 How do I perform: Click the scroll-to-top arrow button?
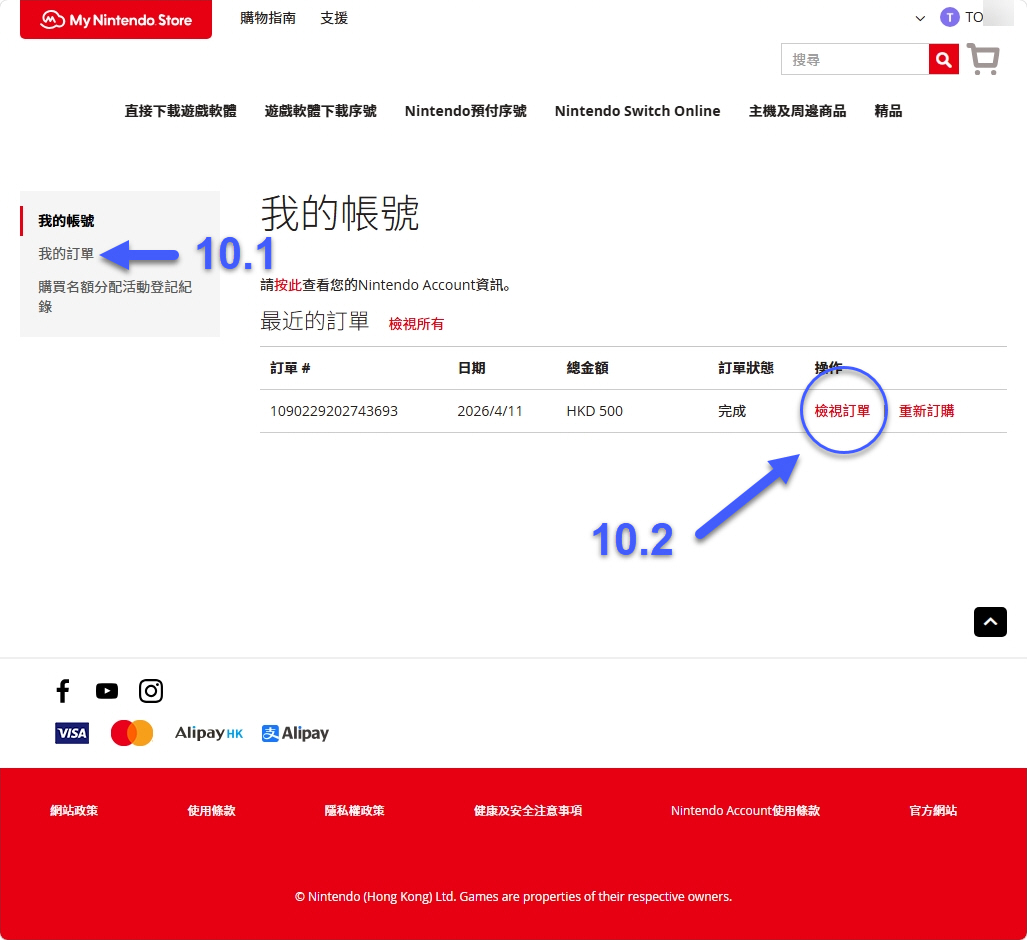pyautogui.click(x=990, y=622)
